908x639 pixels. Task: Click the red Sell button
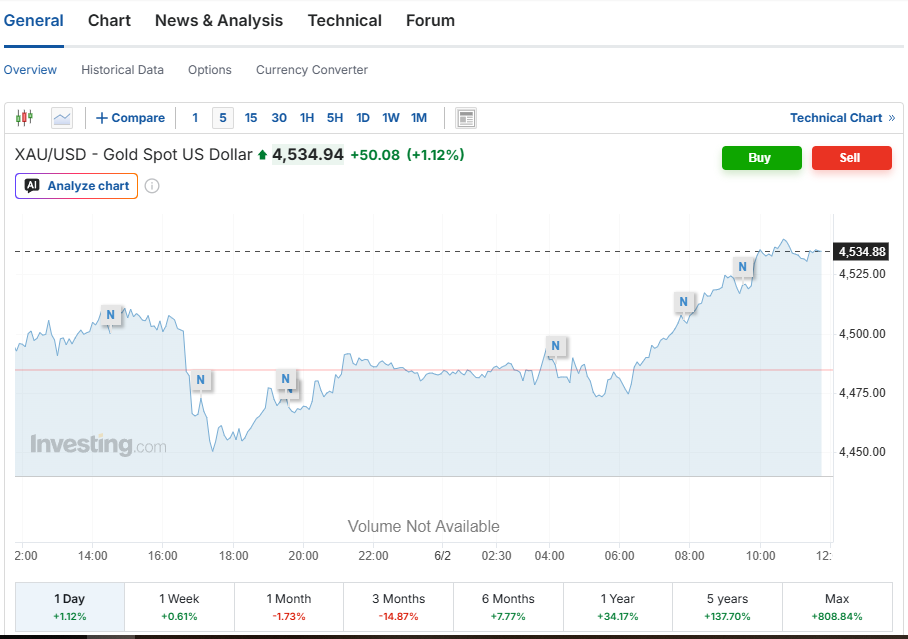point(851,158)
